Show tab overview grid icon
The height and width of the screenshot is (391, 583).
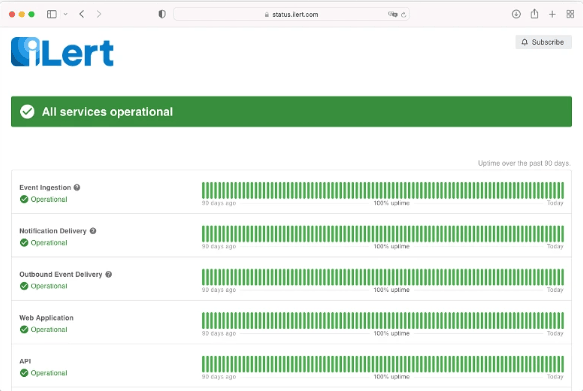pos(570,14)
